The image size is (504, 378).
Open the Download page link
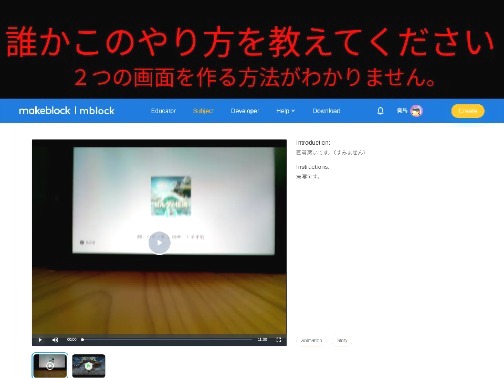326,111
